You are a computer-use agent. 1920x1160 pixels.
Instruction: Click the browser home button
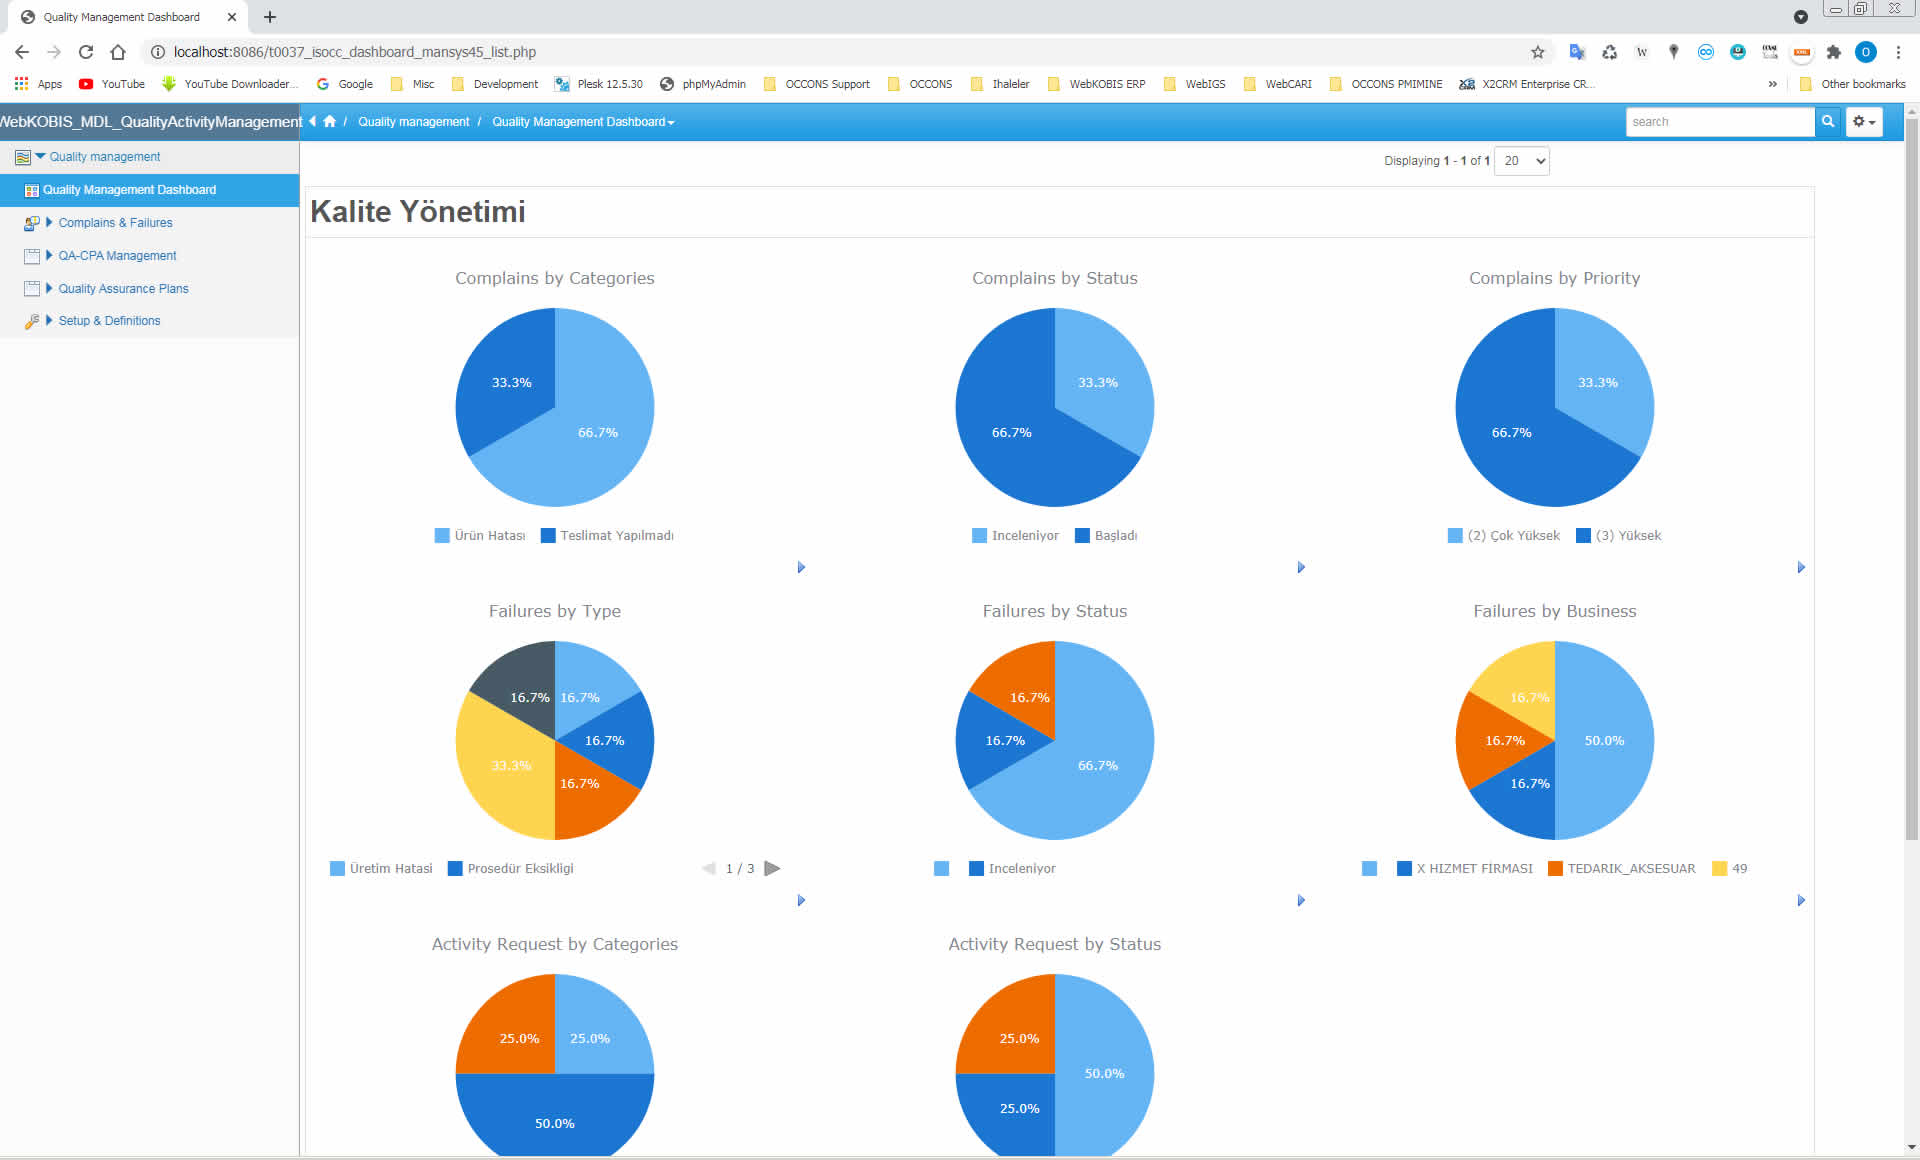(118, 52)
